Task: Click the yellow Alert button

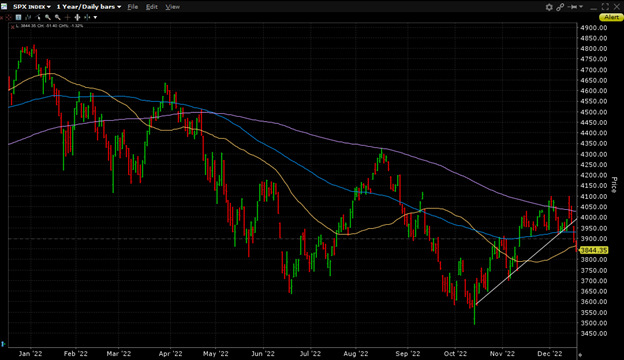Action: [x=611, y=17]
